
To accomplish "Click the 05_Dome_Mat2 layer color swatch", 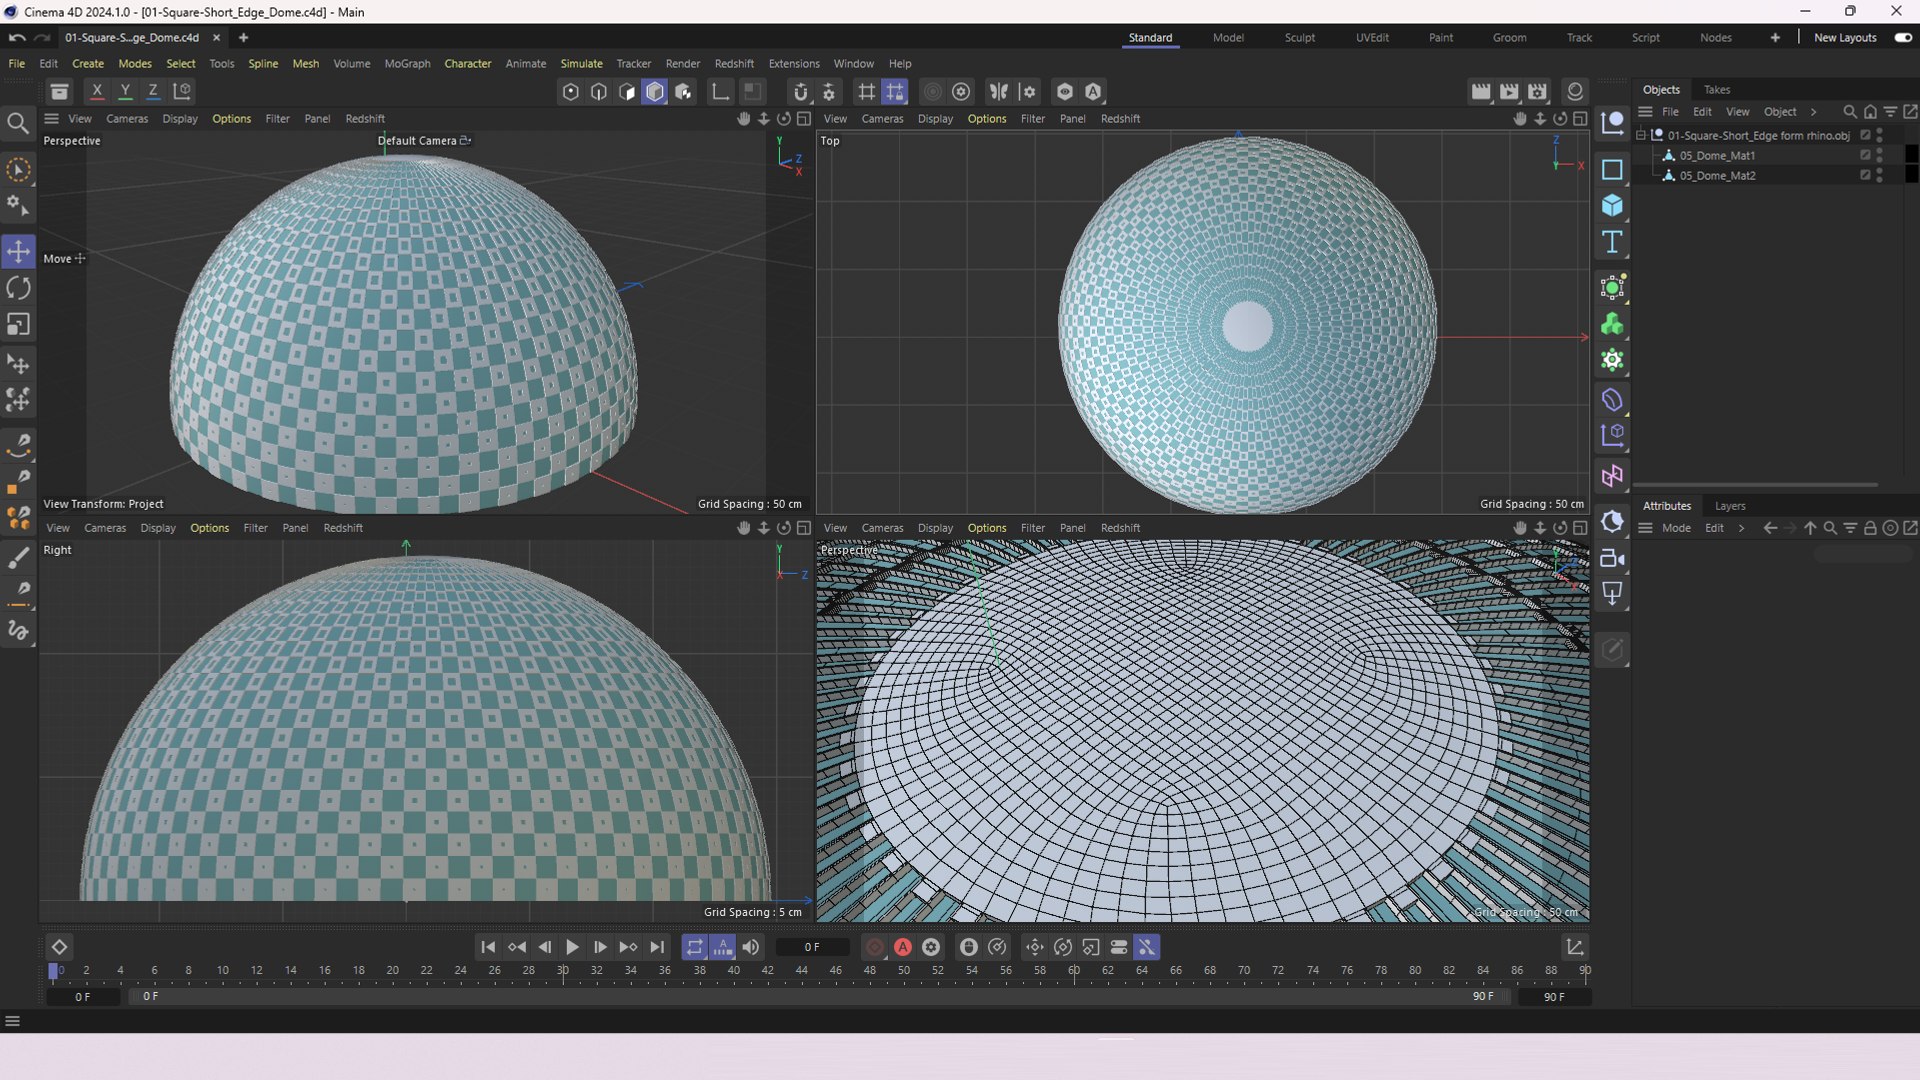I will (1911, 175).
